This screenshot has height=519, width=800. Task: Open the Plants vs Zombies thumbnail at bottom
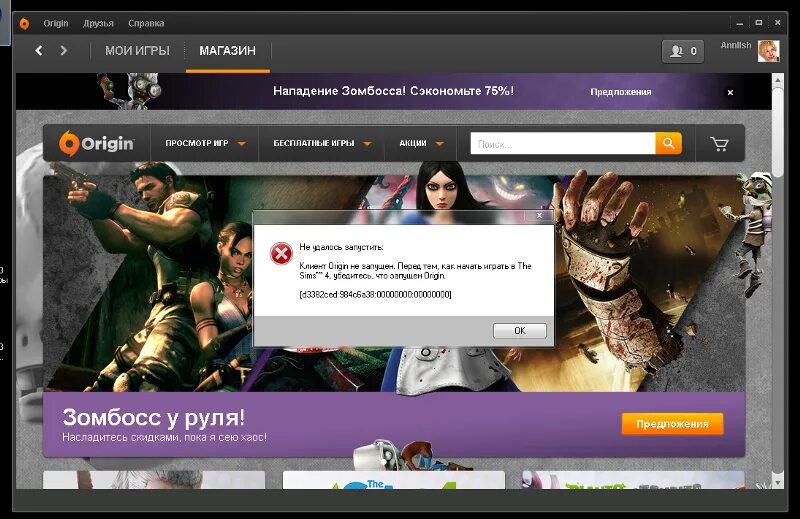(x=633, y=480)
